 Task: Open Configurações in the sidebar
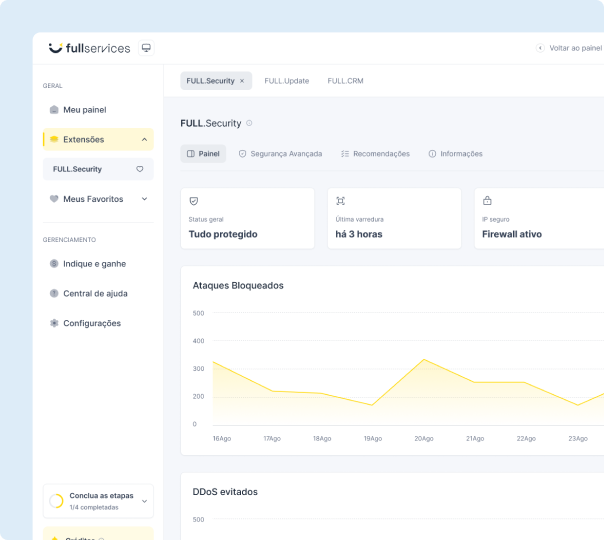pyautogui.click(x=91, y=324)
